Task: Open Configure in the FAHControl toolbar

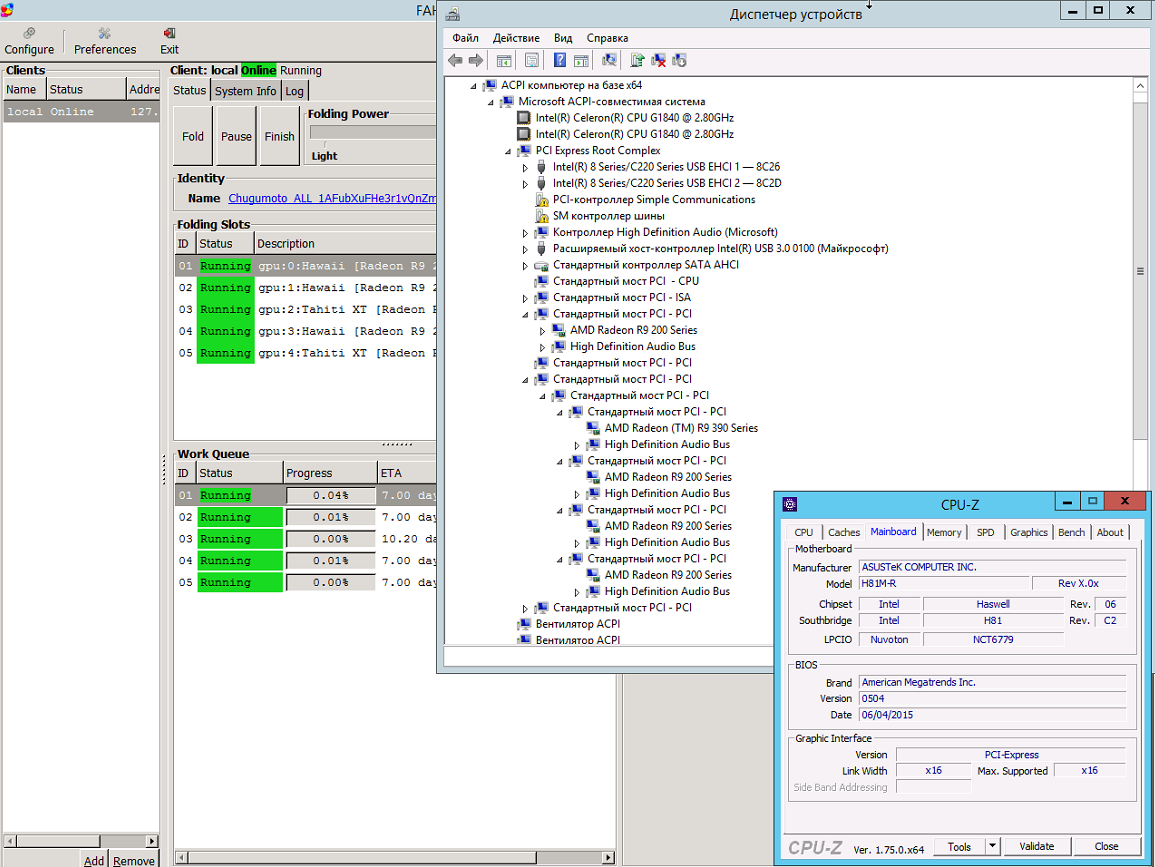Action: coord(29,41)
